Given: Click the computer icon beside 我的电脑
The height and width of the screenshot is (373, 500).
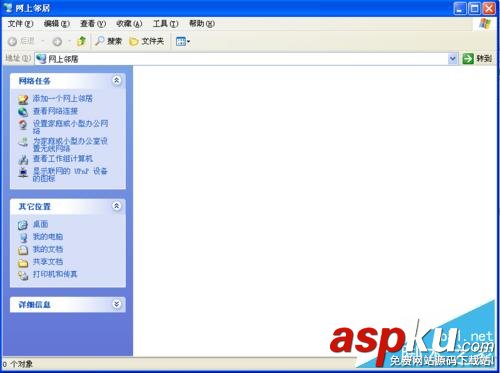Looking at the screenshot, I should [23, 238].
